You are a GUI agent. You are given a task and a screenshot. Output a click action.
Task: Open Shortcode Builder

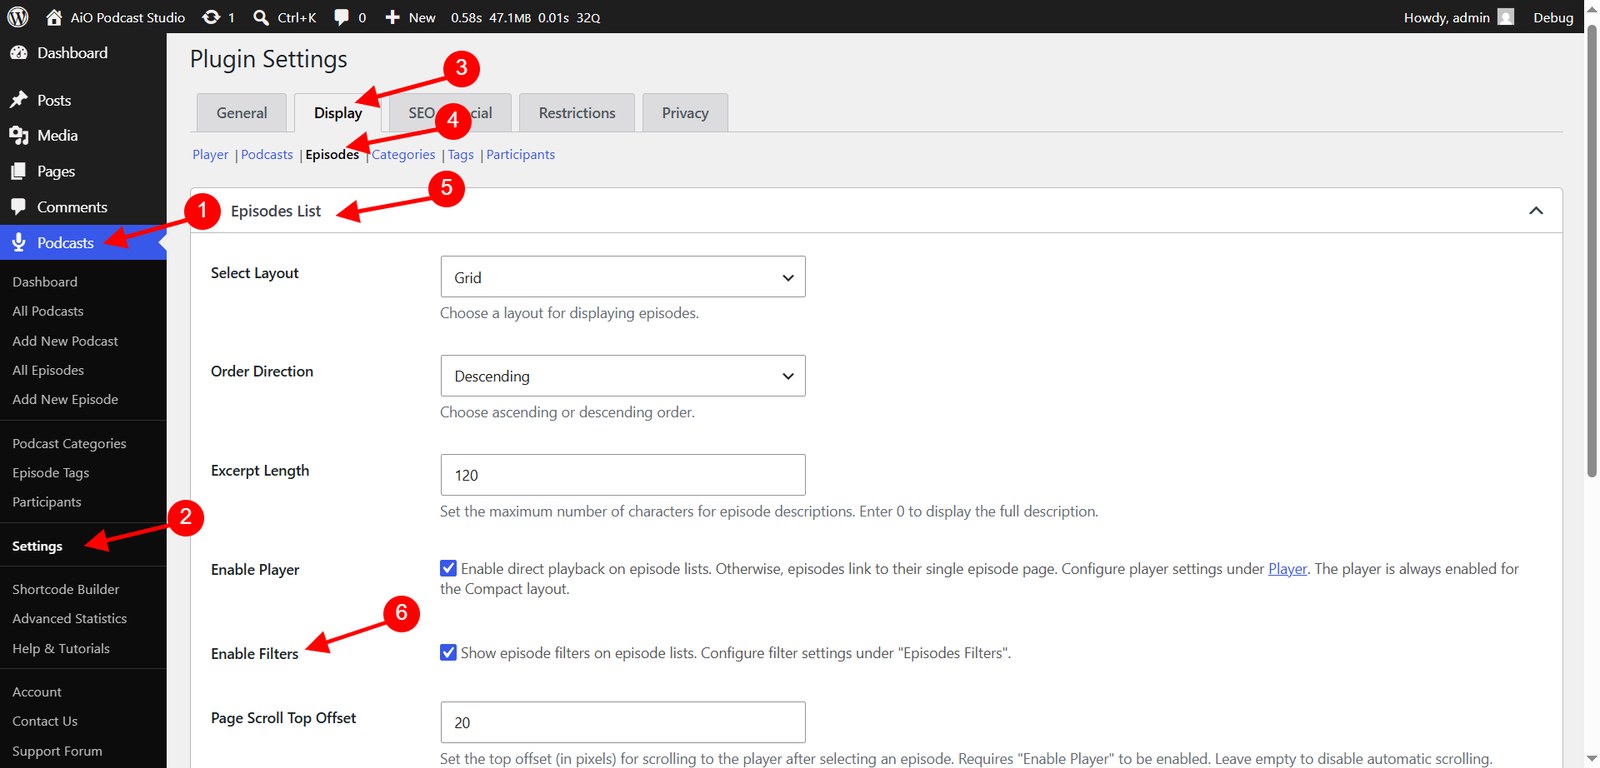coord(66,589)
